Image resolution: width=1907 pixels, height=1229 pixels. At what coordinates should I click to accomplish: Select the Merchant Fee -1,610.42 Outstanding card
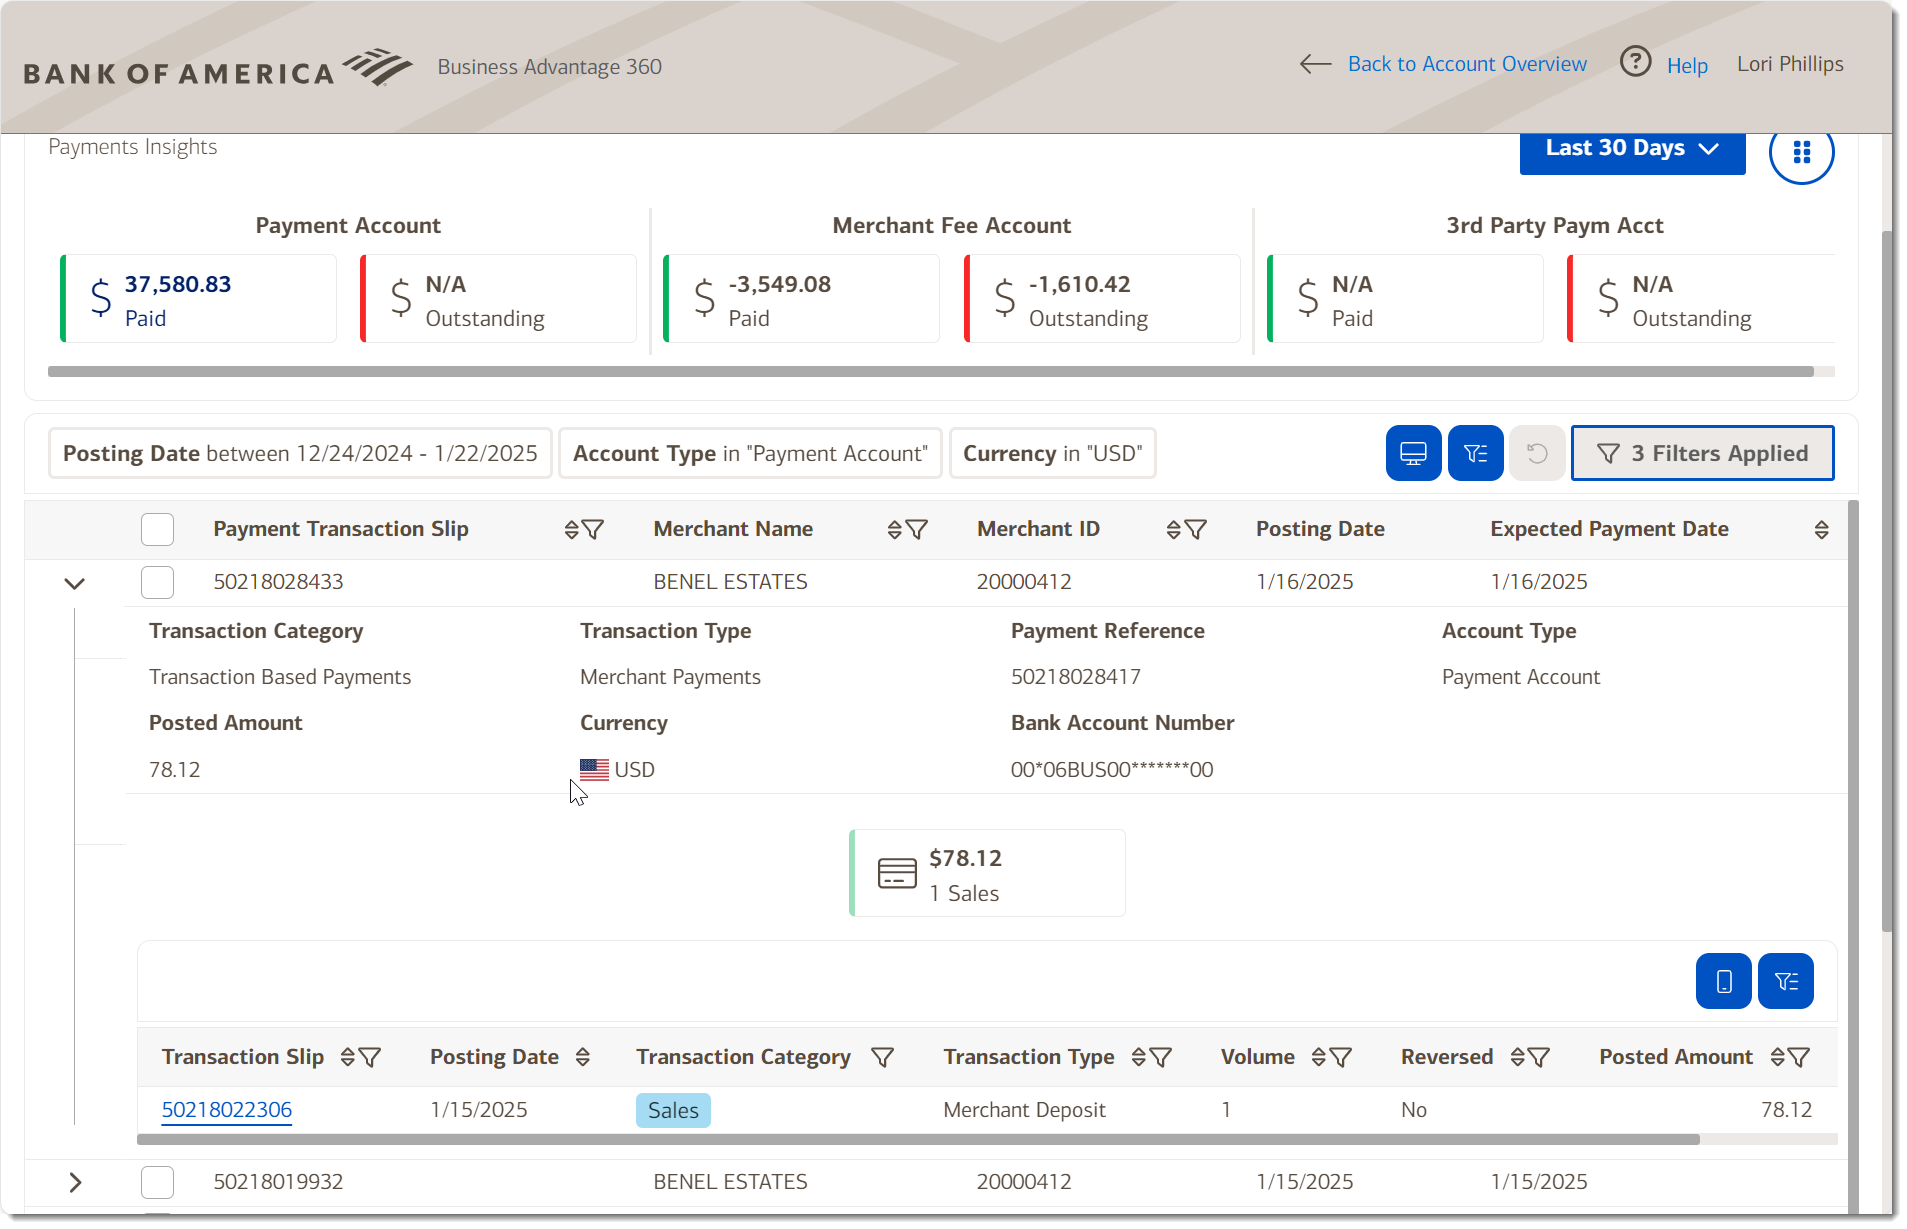pos(1102,299)
